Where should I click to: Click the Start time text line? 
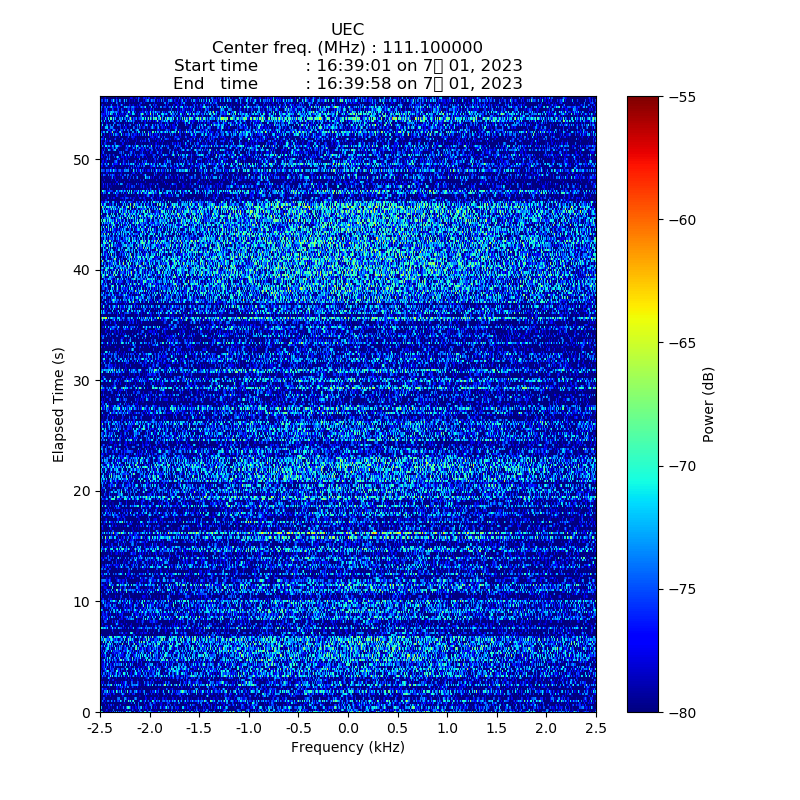347,66
